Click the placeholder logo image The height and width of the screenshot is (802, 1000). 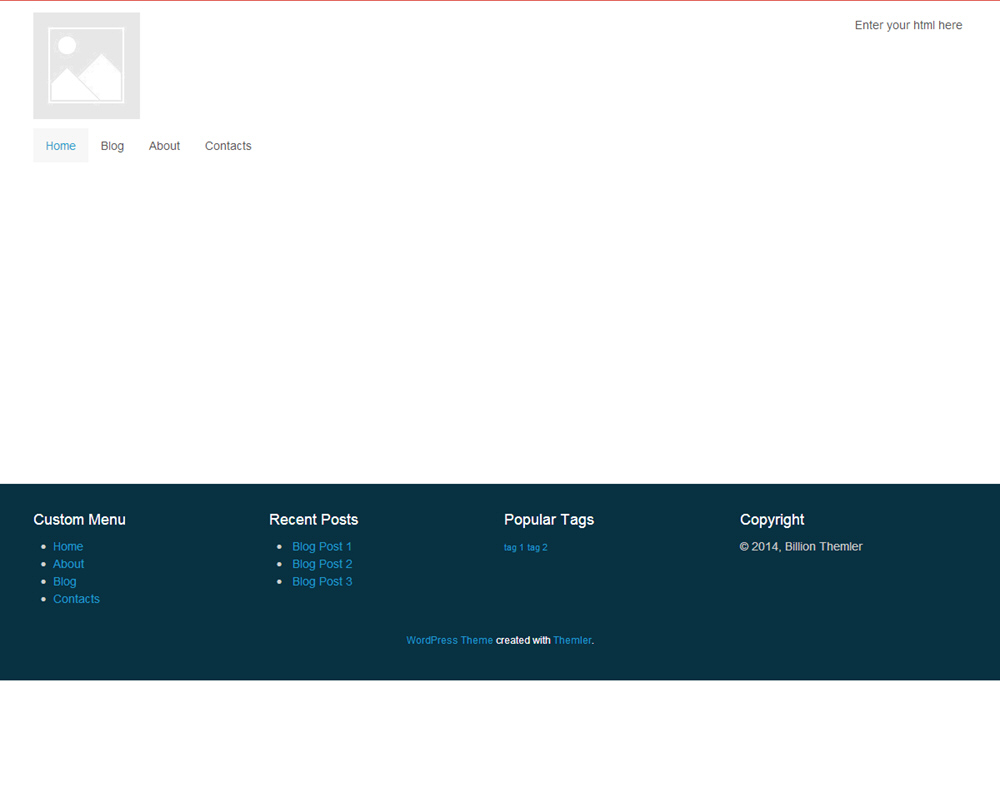tap(87, 66)
